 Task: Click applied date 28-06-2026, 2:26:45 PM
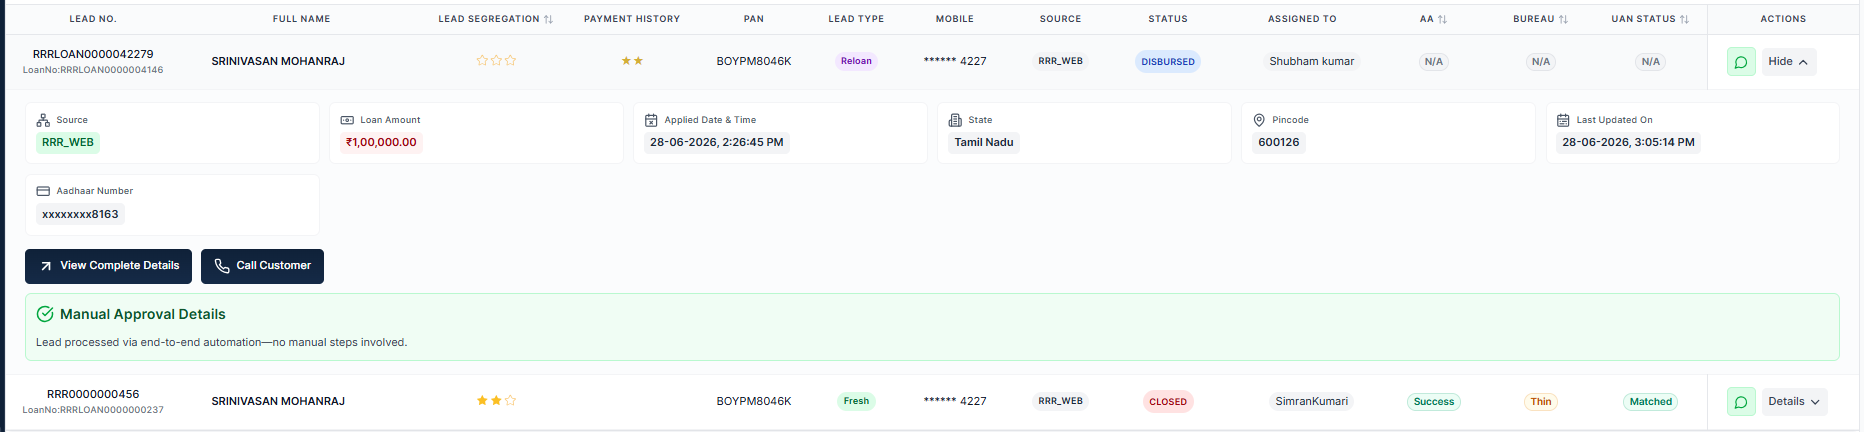point(716,142)
